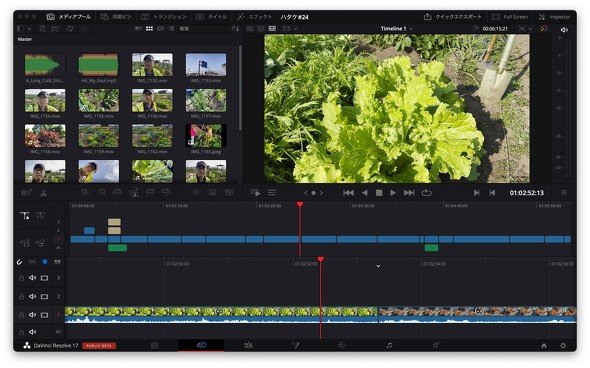Toggle the Loop playback icon

tap(426, 193)
